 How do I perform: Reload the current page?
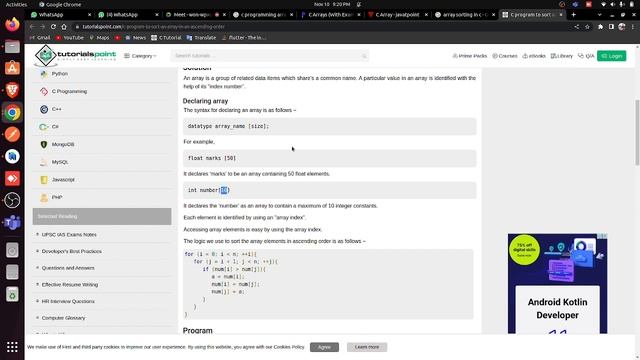53,27
